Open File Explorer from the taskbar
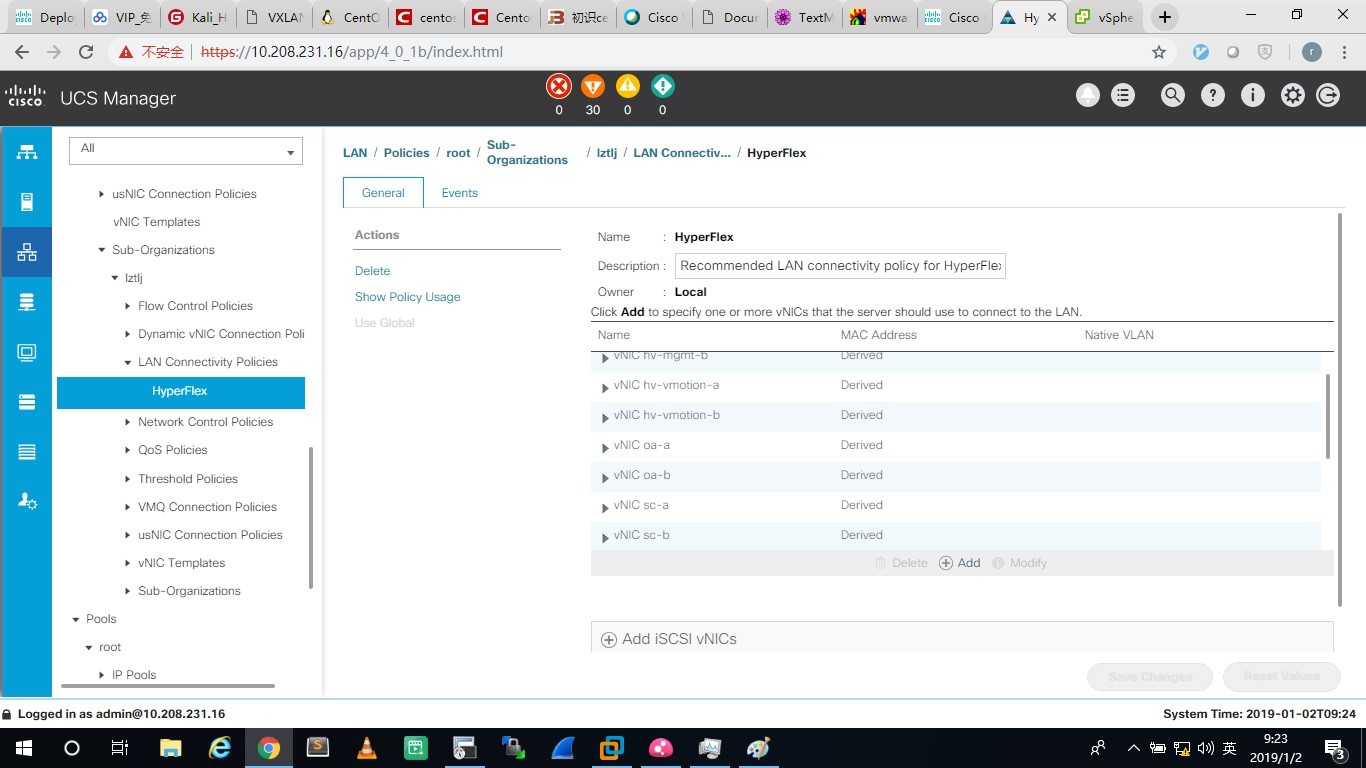Image resolution: width=1366 pixels, height=768 pixels. [170, 747]
